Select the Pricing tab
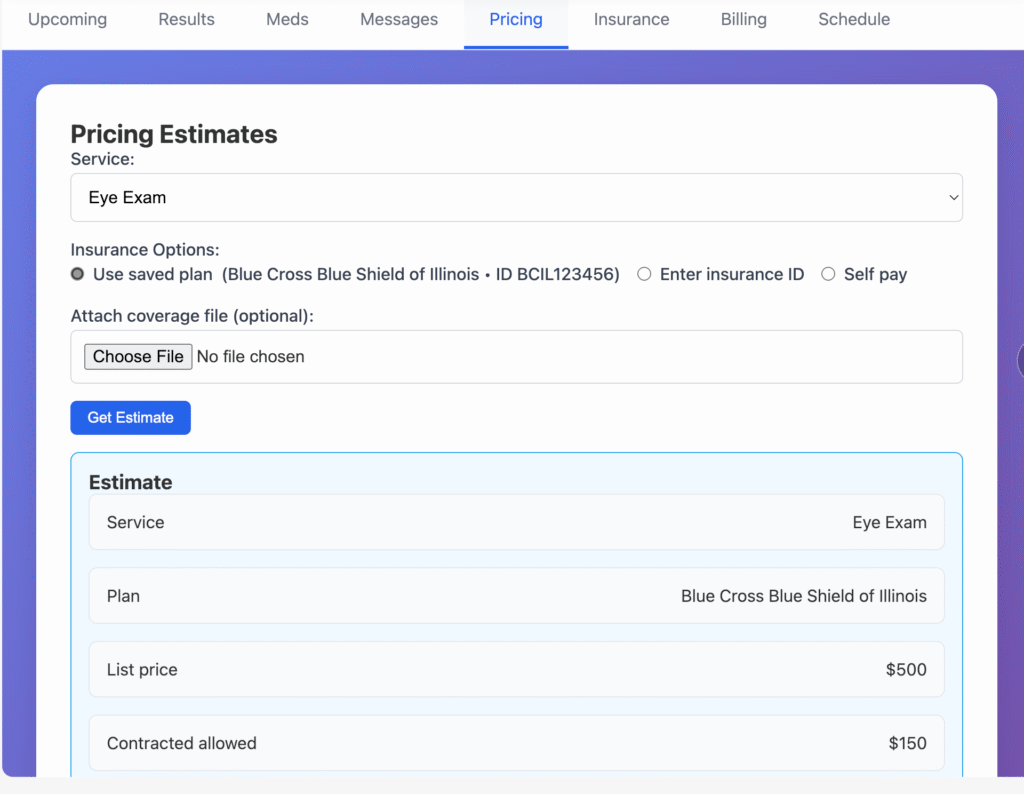 [x=516, y=20]
